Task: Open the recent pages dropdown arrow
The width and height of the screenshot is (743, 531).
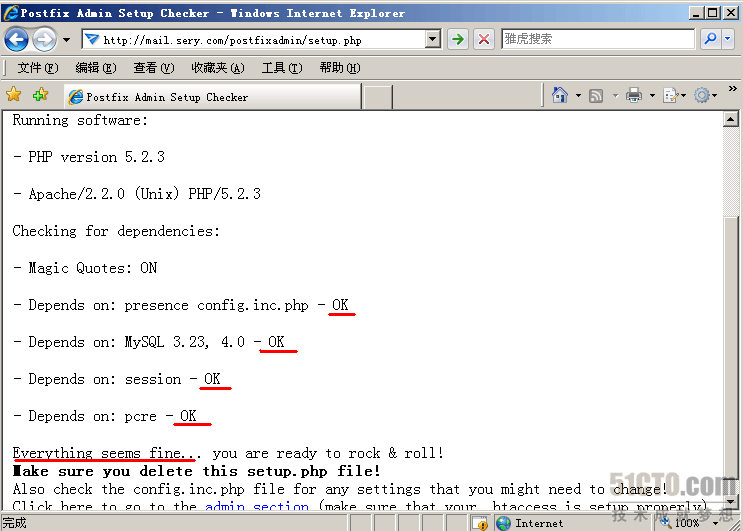Action: point(66,40)
